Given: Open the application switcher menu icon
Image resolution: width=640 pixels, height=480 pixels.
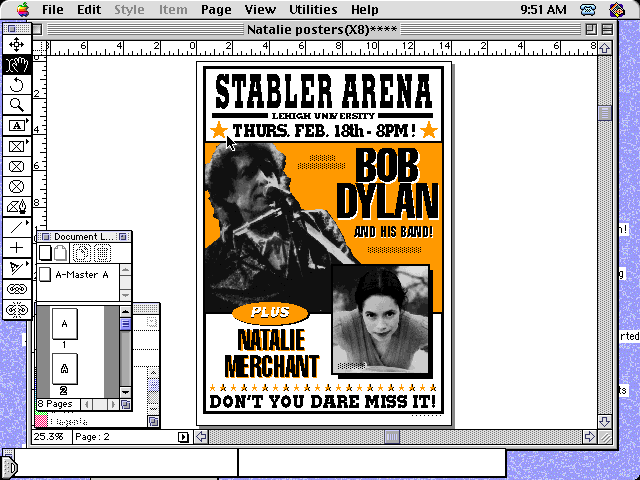Looking at the screenshot, I should 618,10.
